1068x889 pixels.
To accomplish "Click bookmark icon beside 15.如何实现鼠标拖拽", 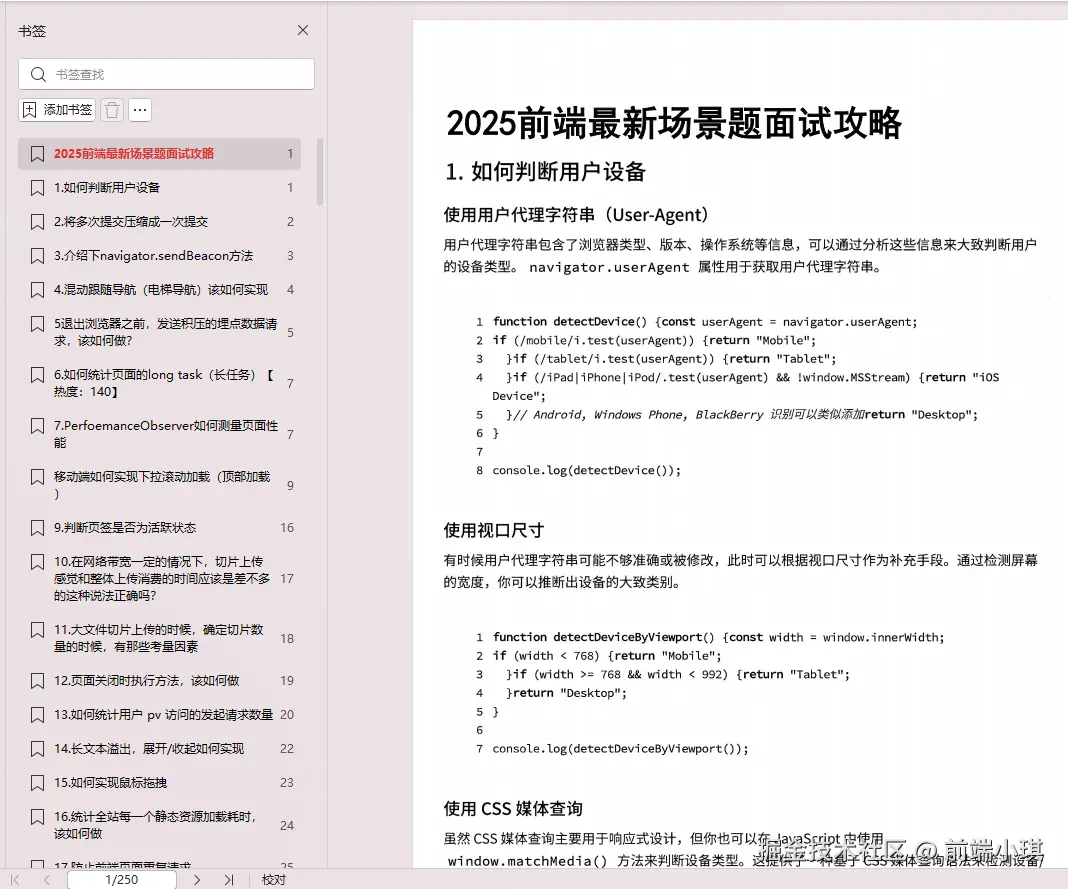I will point(37,783).
